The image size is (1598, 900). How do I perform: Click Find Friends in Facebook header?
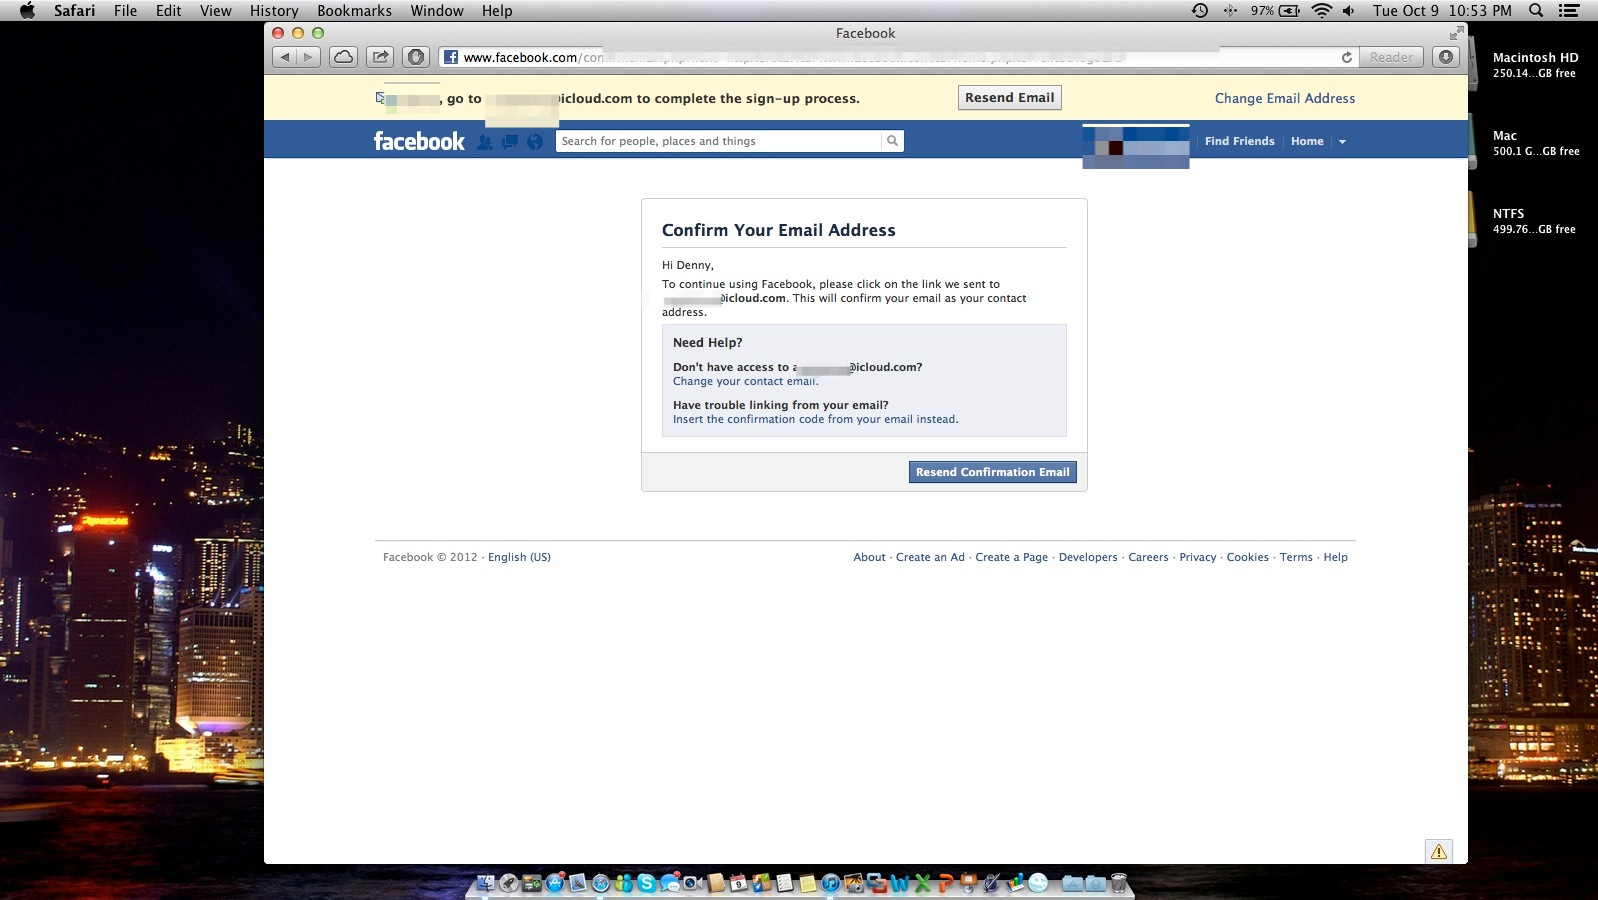click(1239, 141)
